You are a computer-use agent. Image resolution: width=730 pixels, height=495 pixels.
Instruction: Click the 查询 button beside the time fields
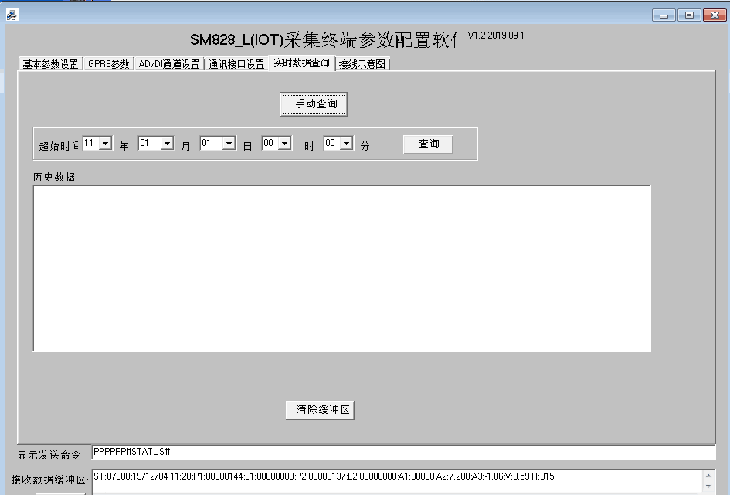[427, 144]
